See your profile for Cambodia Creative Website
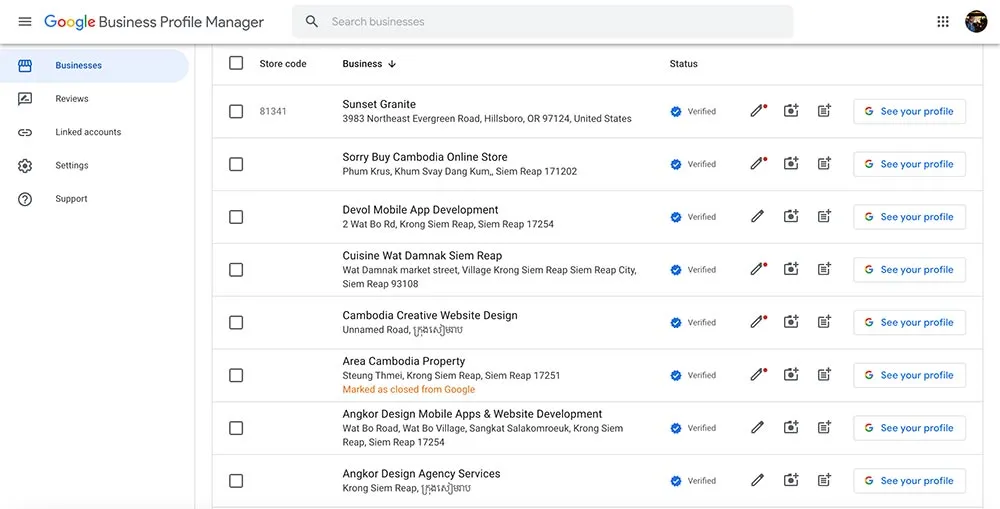The image size is (1000, 509). tap(909, 323)
